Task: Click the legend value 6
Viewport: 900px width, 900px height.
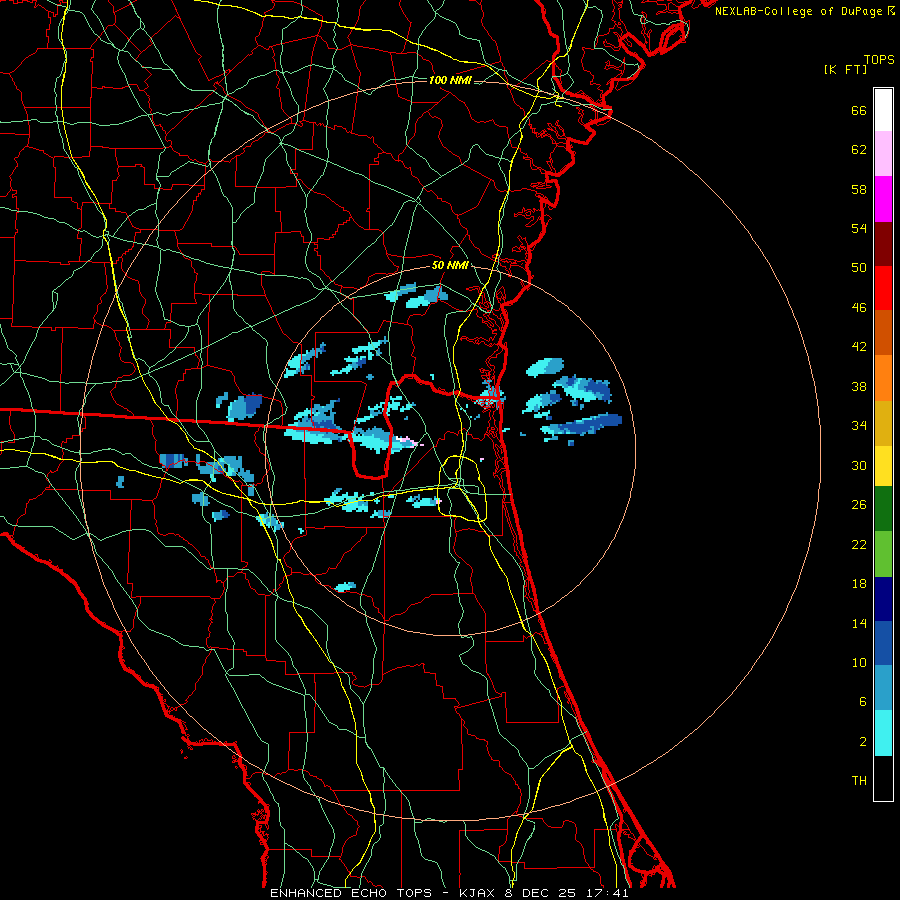Action: [x=863, y=702]
